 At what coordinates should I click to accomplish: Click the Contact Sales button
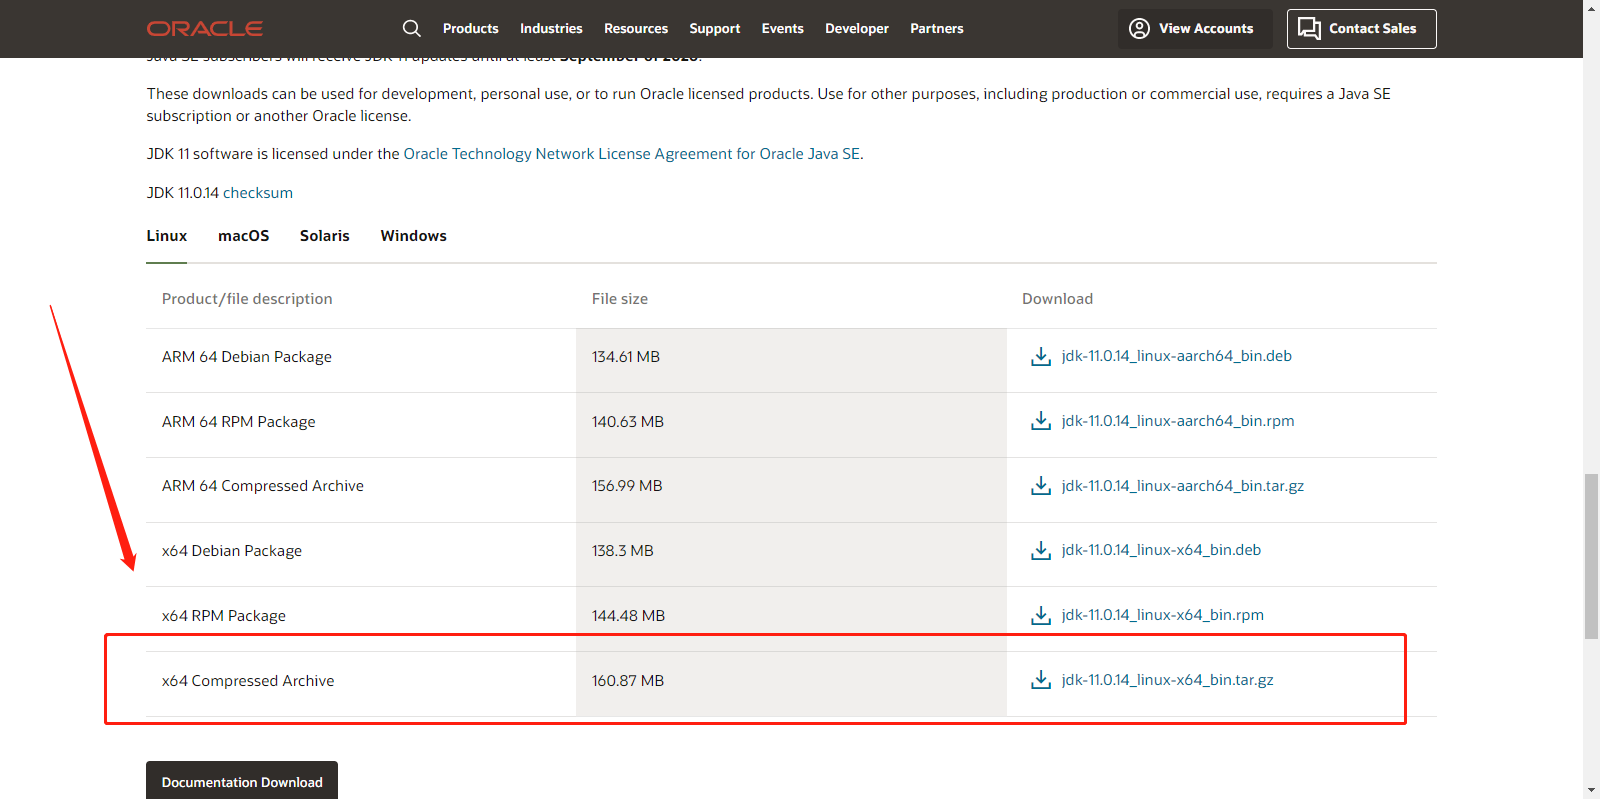pos(1361,29)
